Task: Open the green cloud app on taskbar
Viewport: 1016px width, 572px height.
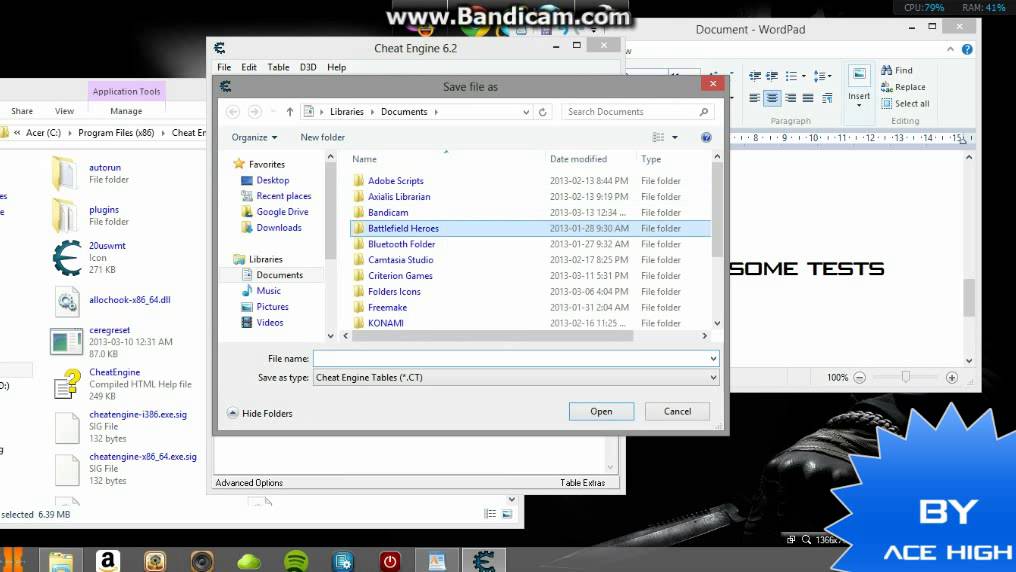Action: tap(249, 562)
